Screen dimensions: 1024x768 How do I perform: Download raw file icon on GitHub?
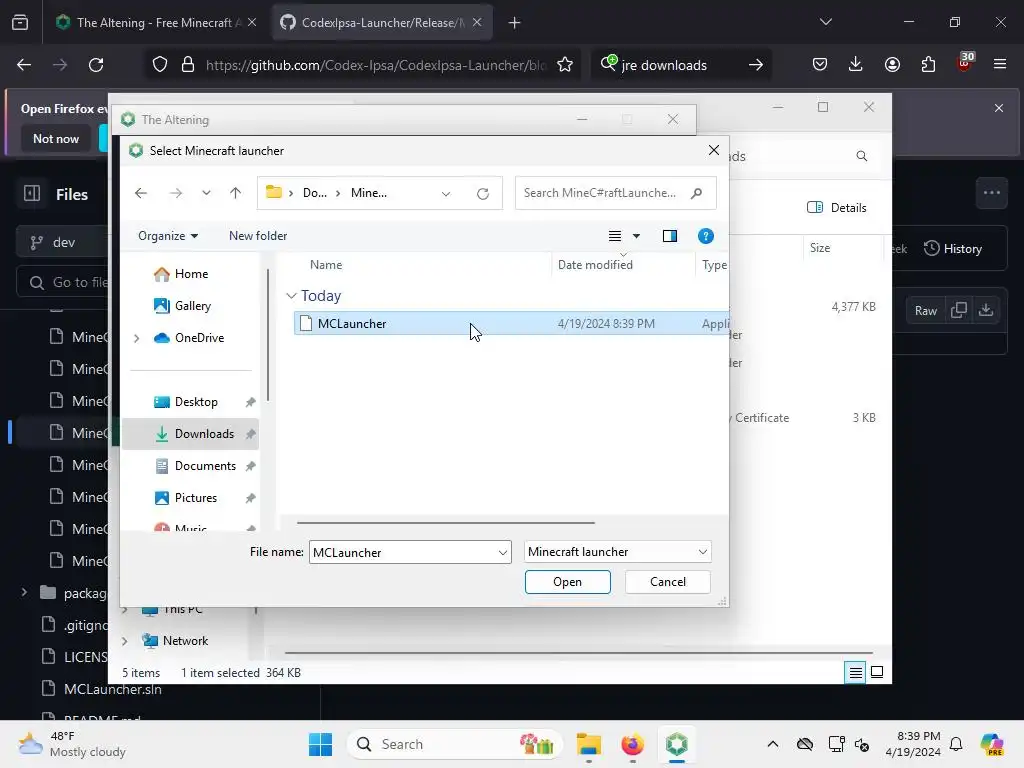pos(985,310)
